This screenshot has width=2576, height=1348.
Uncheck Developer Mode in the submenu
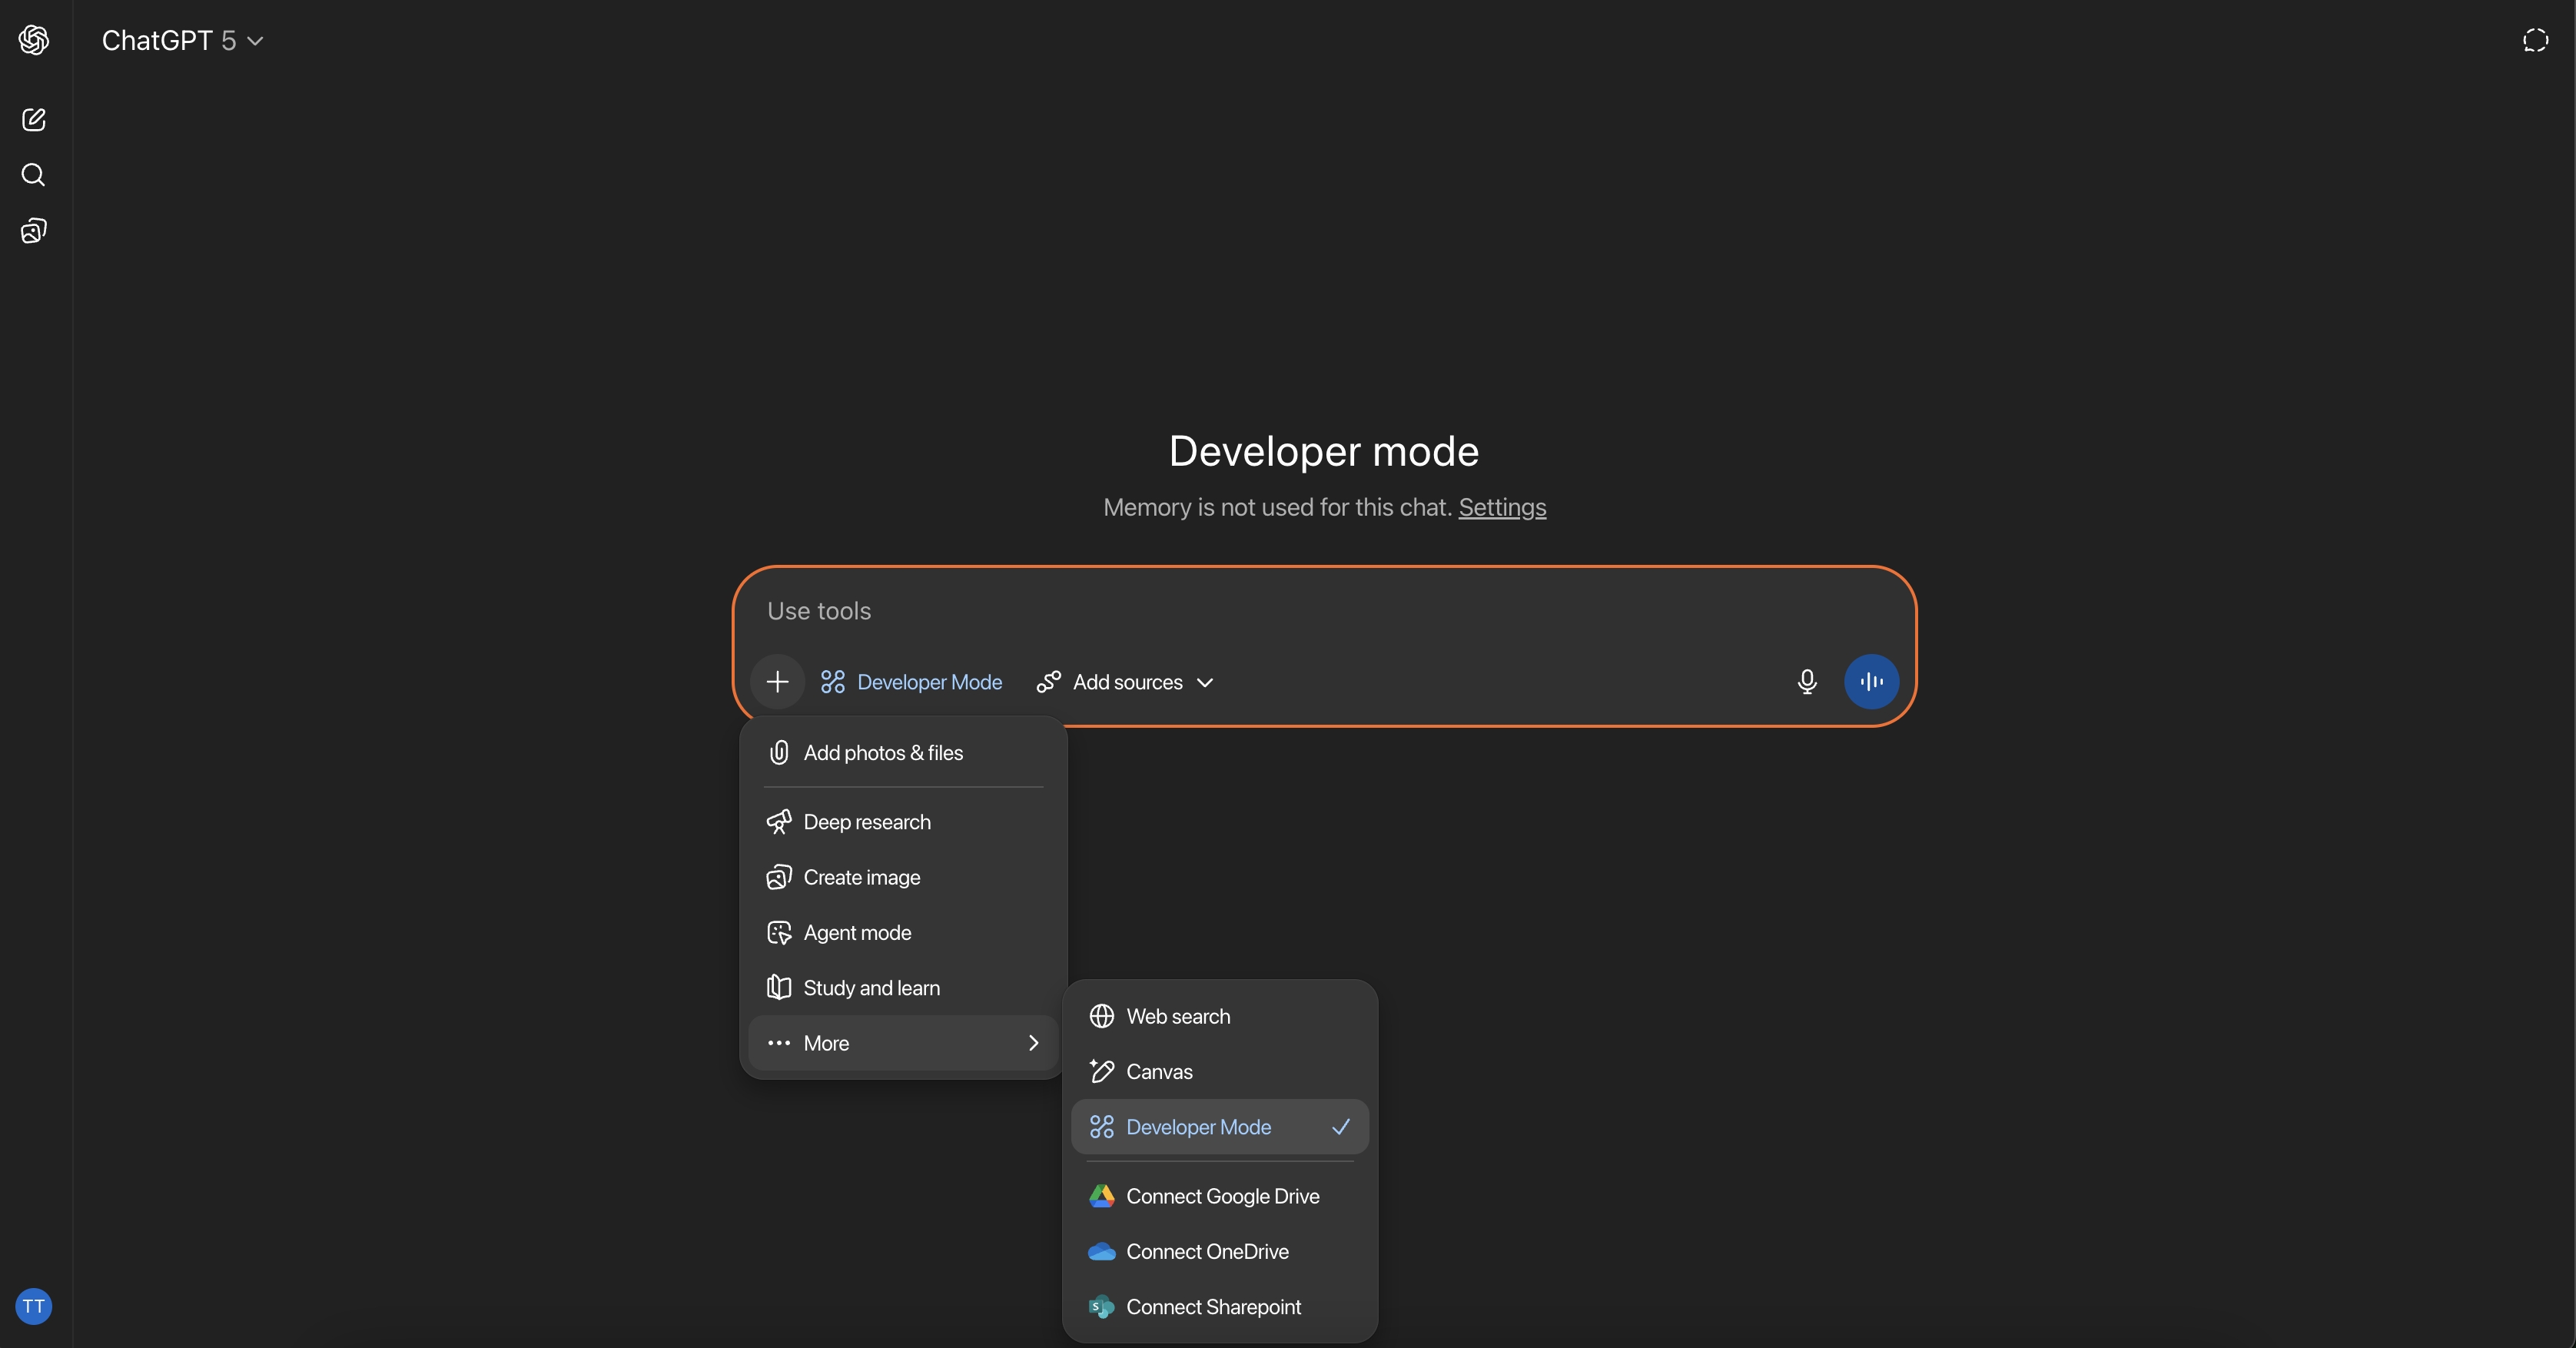click(x=1219, y=1127)
